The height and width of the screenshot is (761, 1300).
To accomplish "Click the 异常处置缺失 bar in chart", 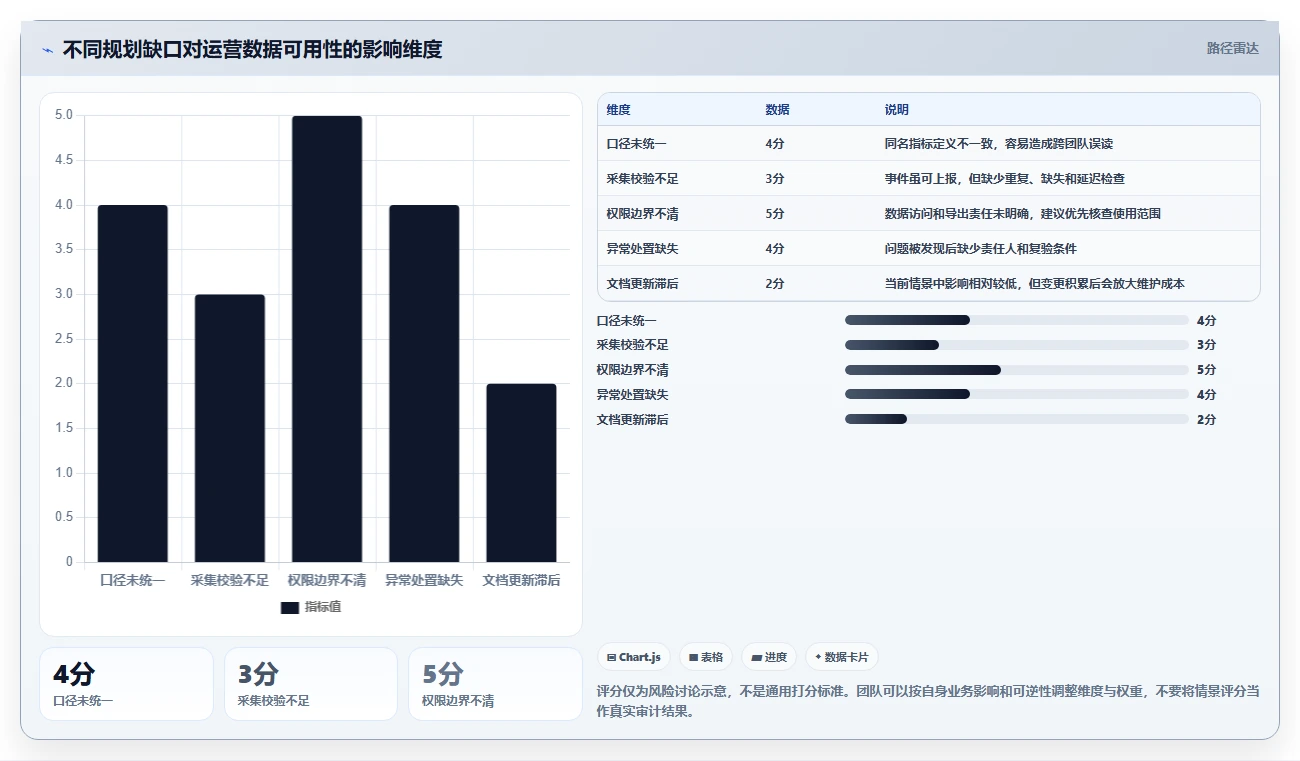I will [424, 383].
